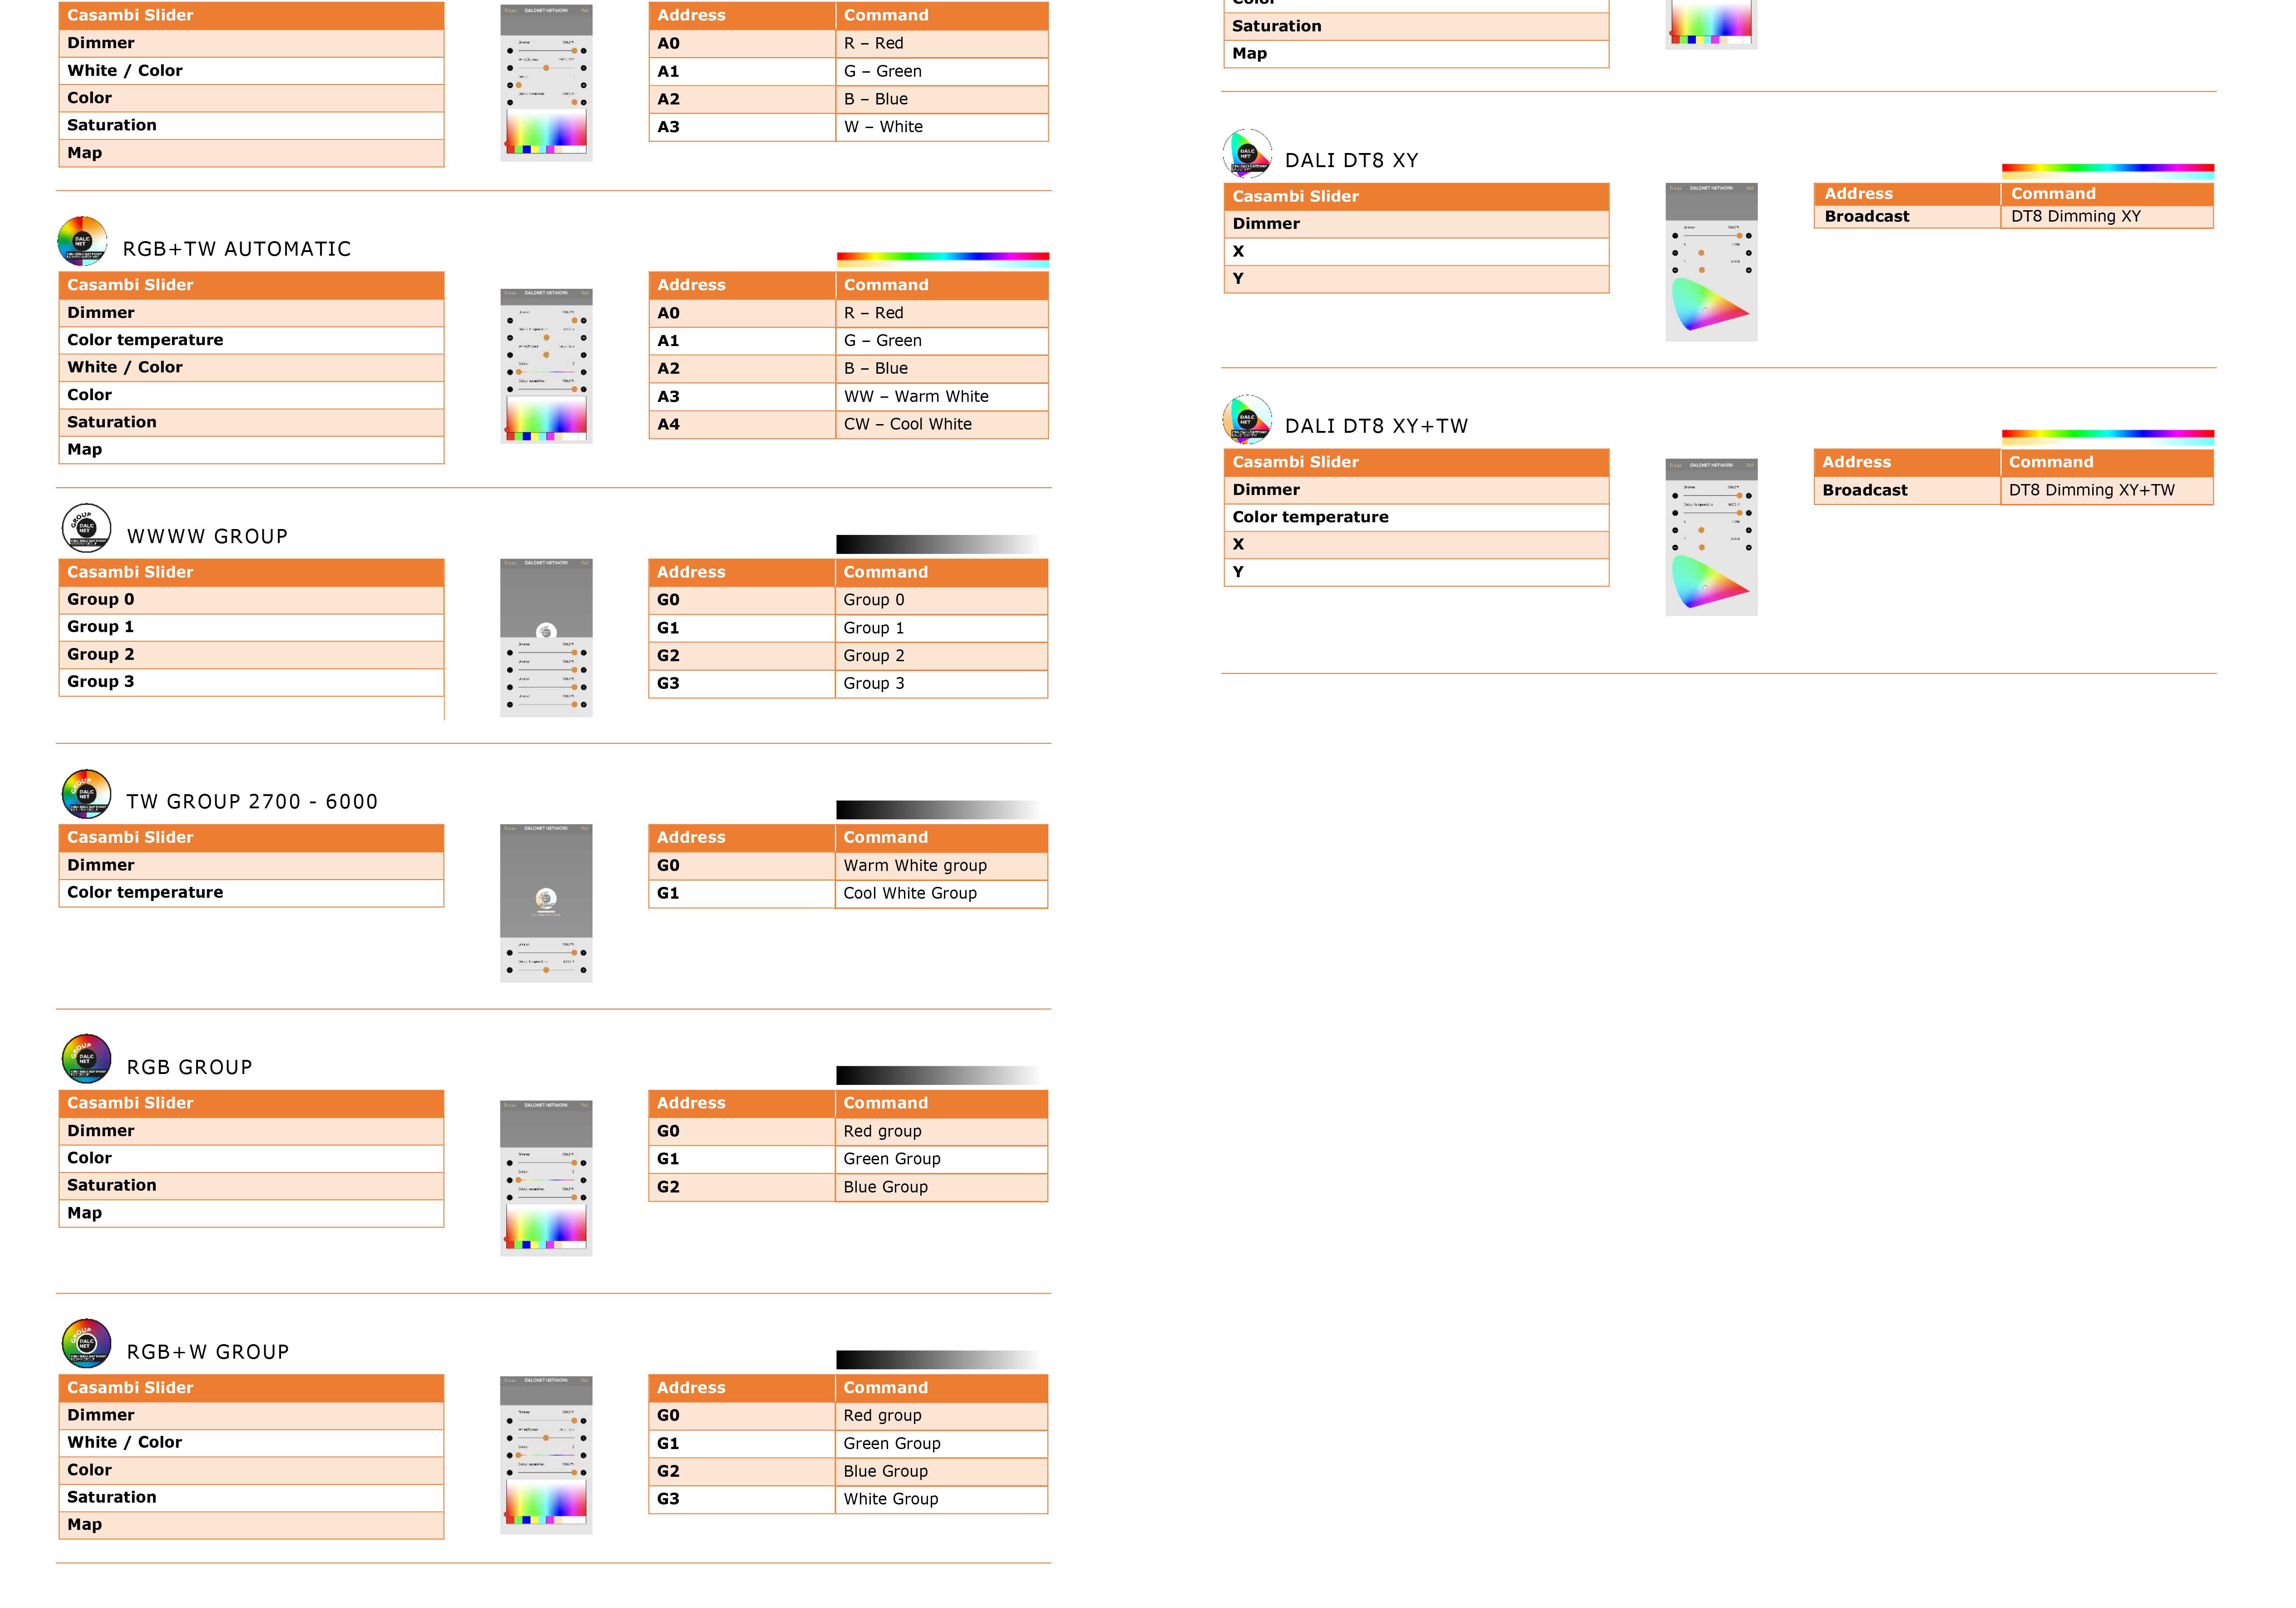This screenshot has height=1608, width=2296.
Task: Click the TW GROUP 2700 - 6000 logo icon
Action: 87,794
